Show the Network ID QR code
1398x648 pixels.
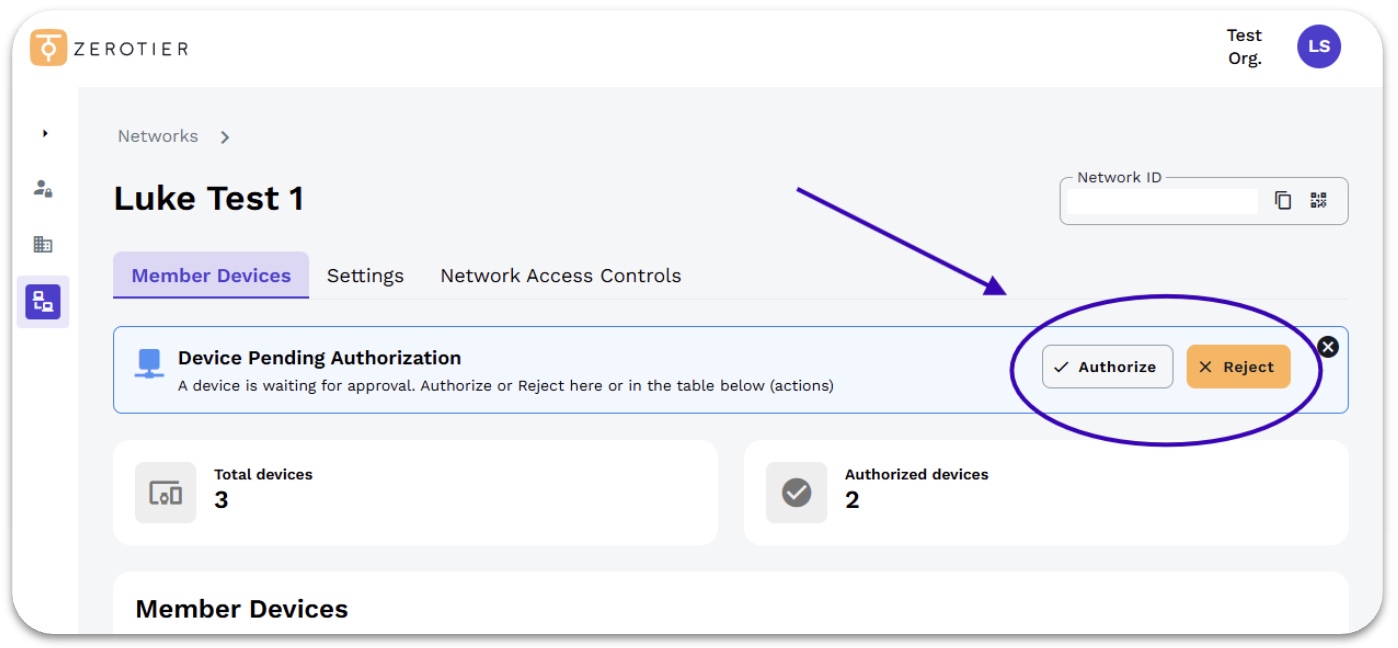click(x=1318, y=200)
